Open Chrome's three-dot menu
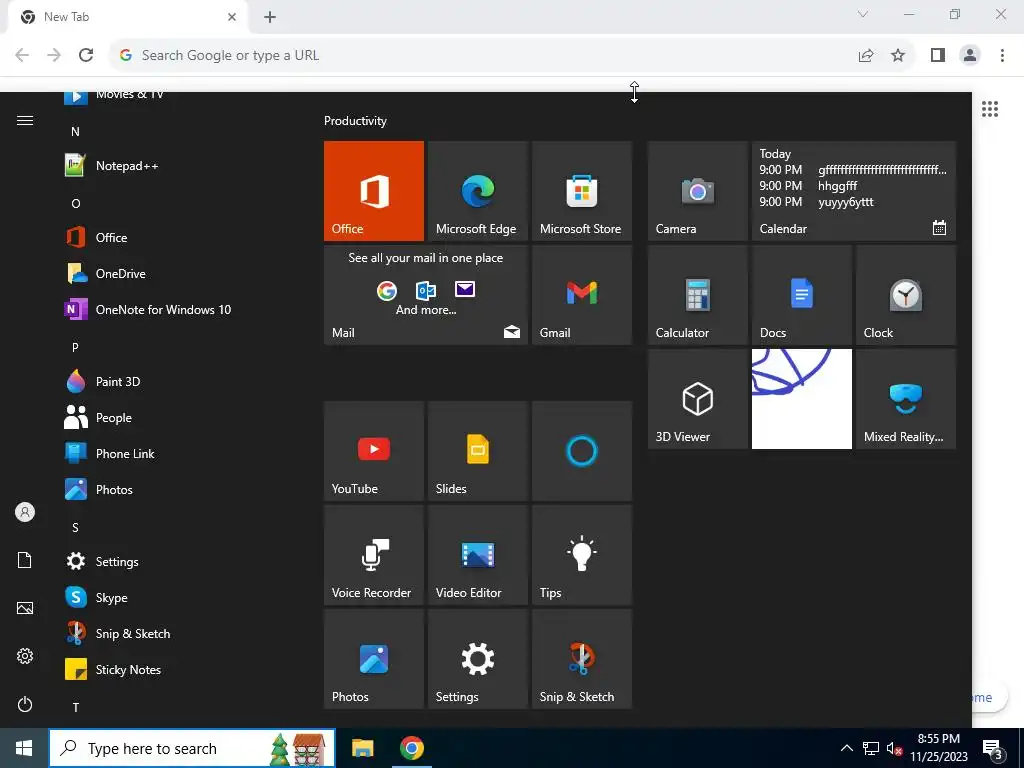This screenshot has width=1024, height=768. (x=1002, y=56)
